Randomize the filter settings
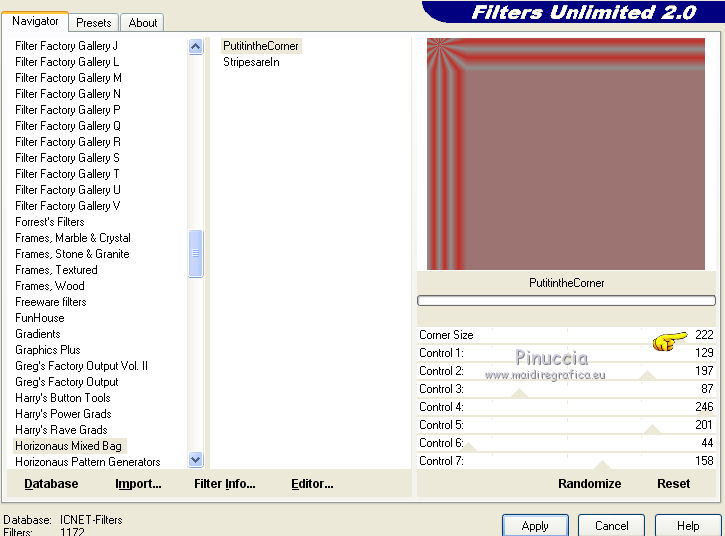This screenshot has width=725, height=536. [590, 484]
